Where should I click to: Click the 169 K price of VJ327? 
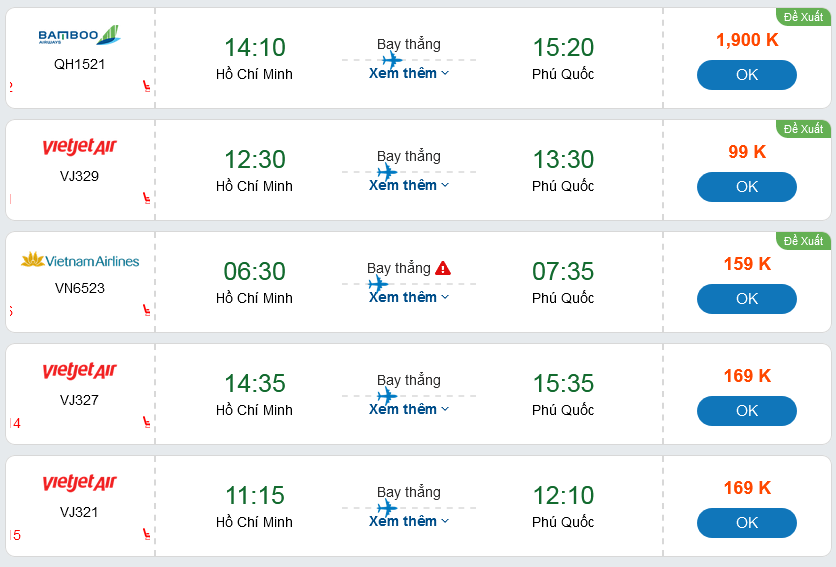click(747, 376)
